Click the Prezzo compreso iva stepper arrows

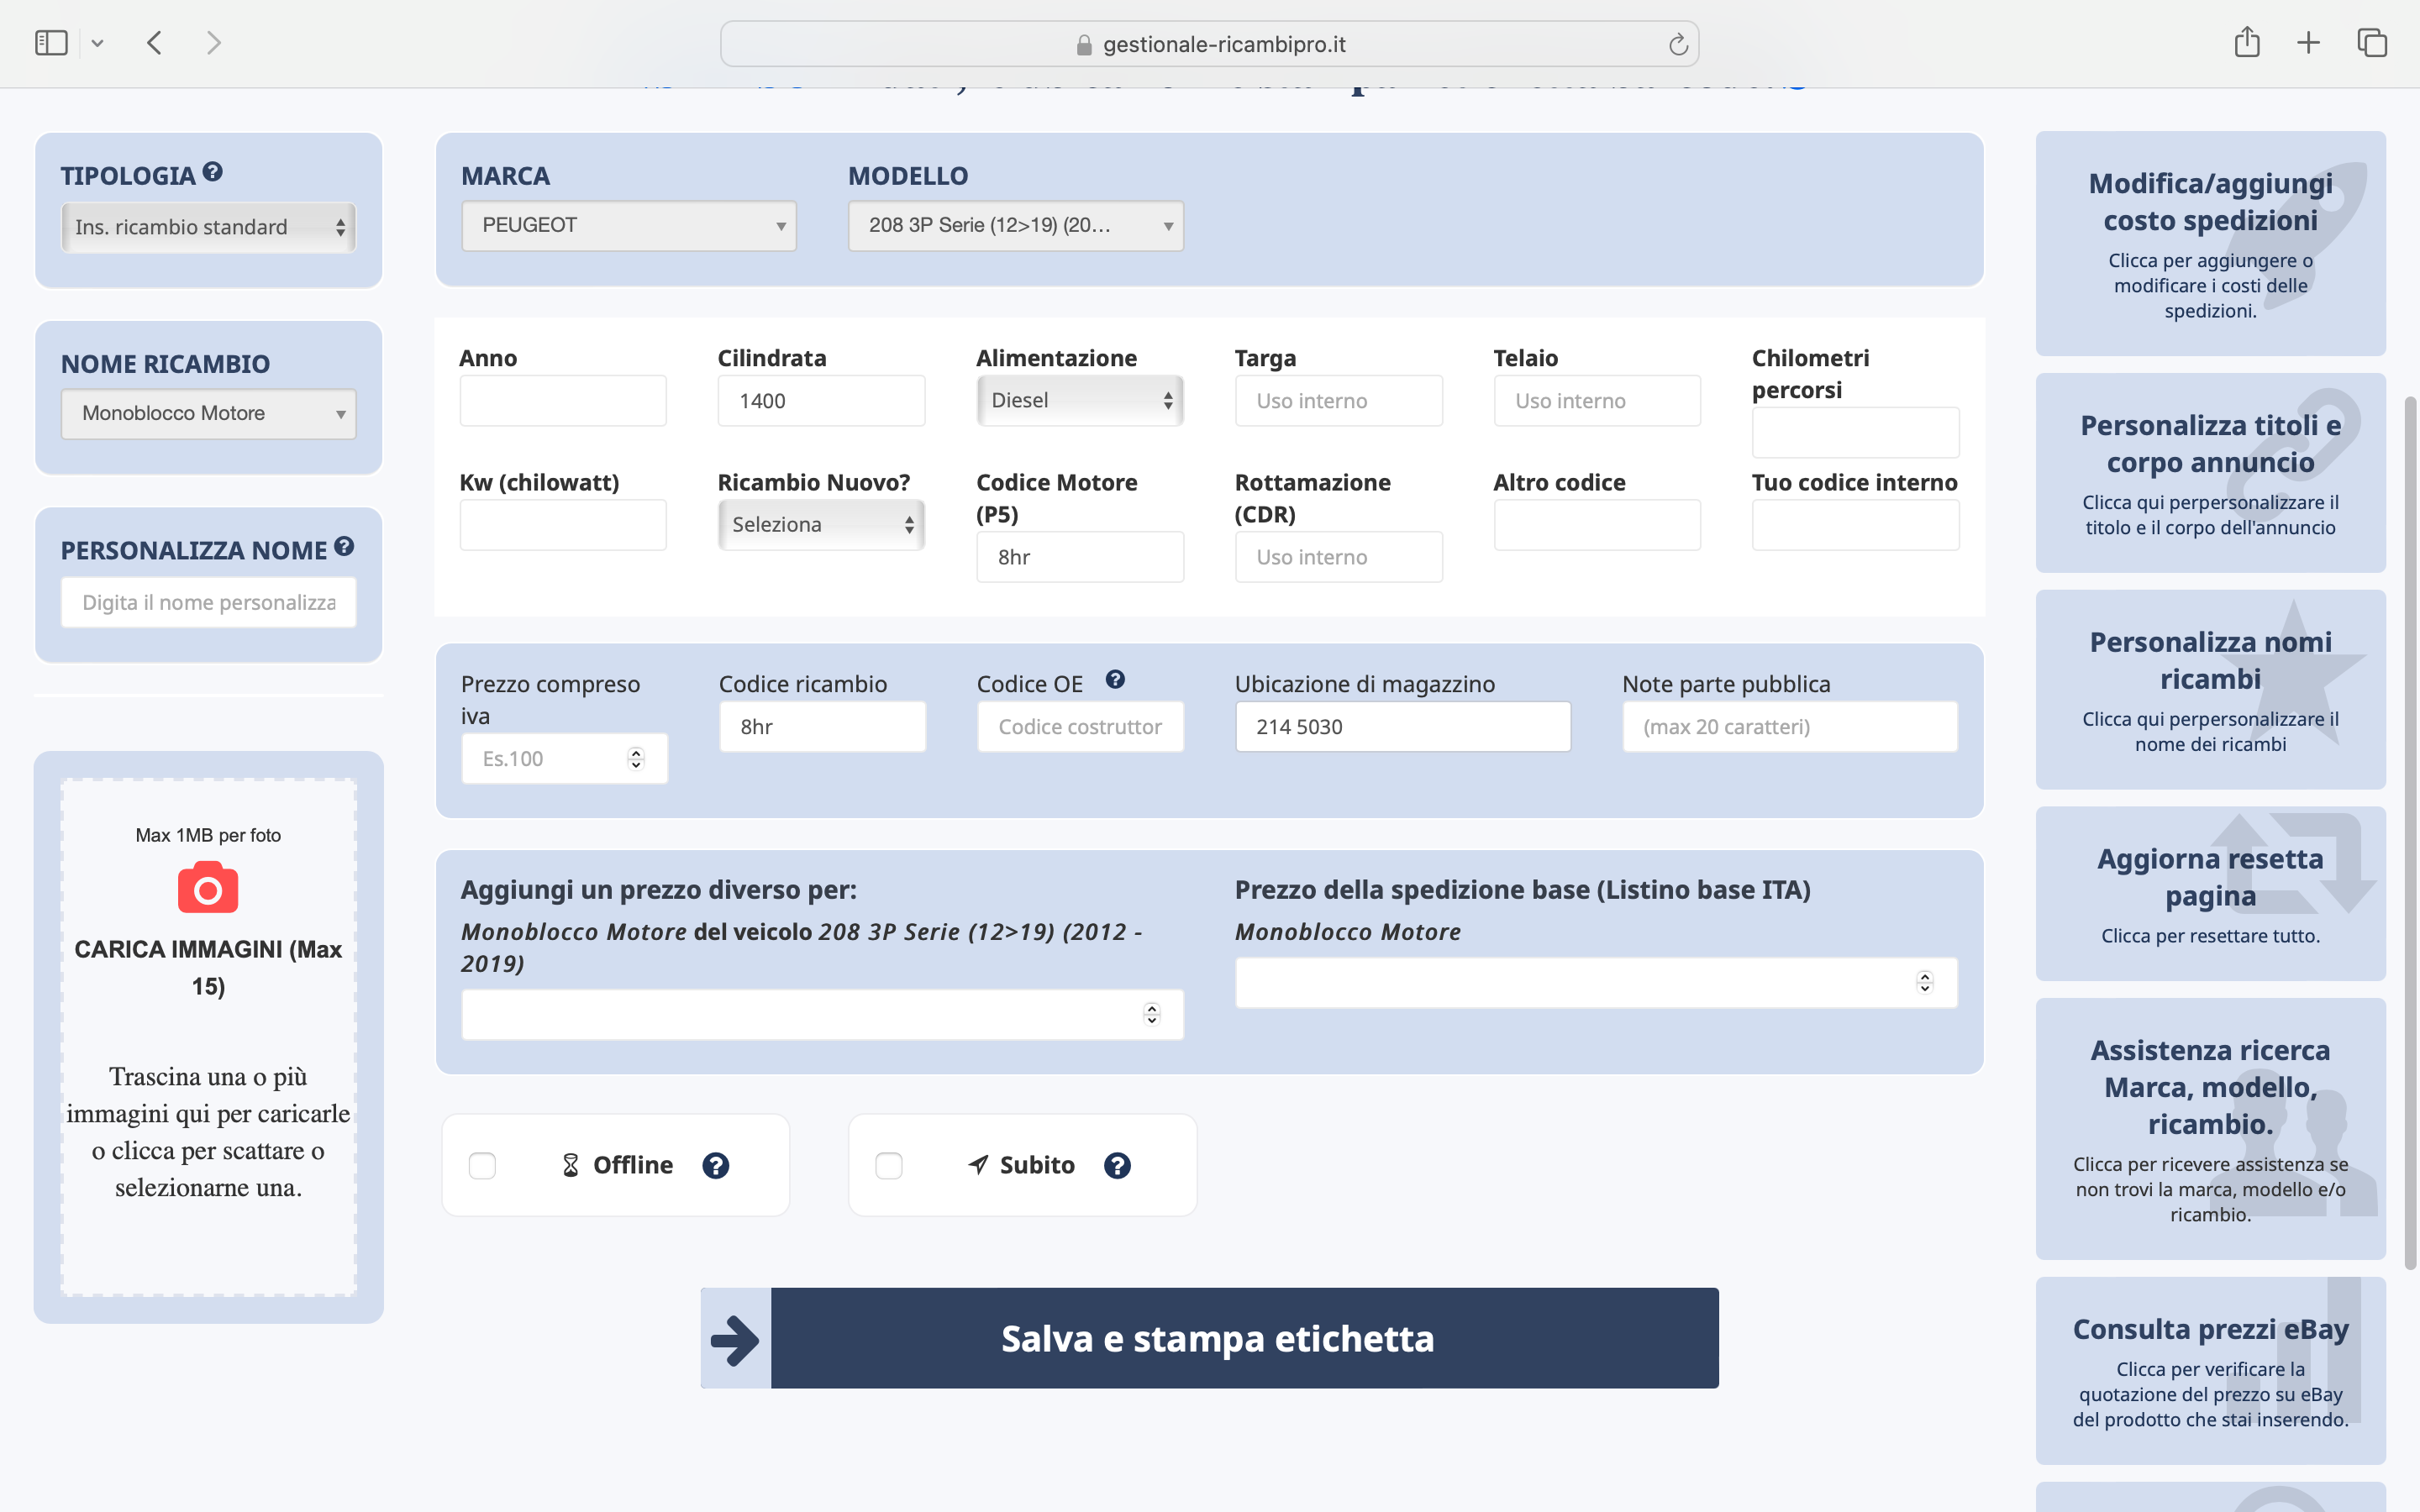point(636,759)
